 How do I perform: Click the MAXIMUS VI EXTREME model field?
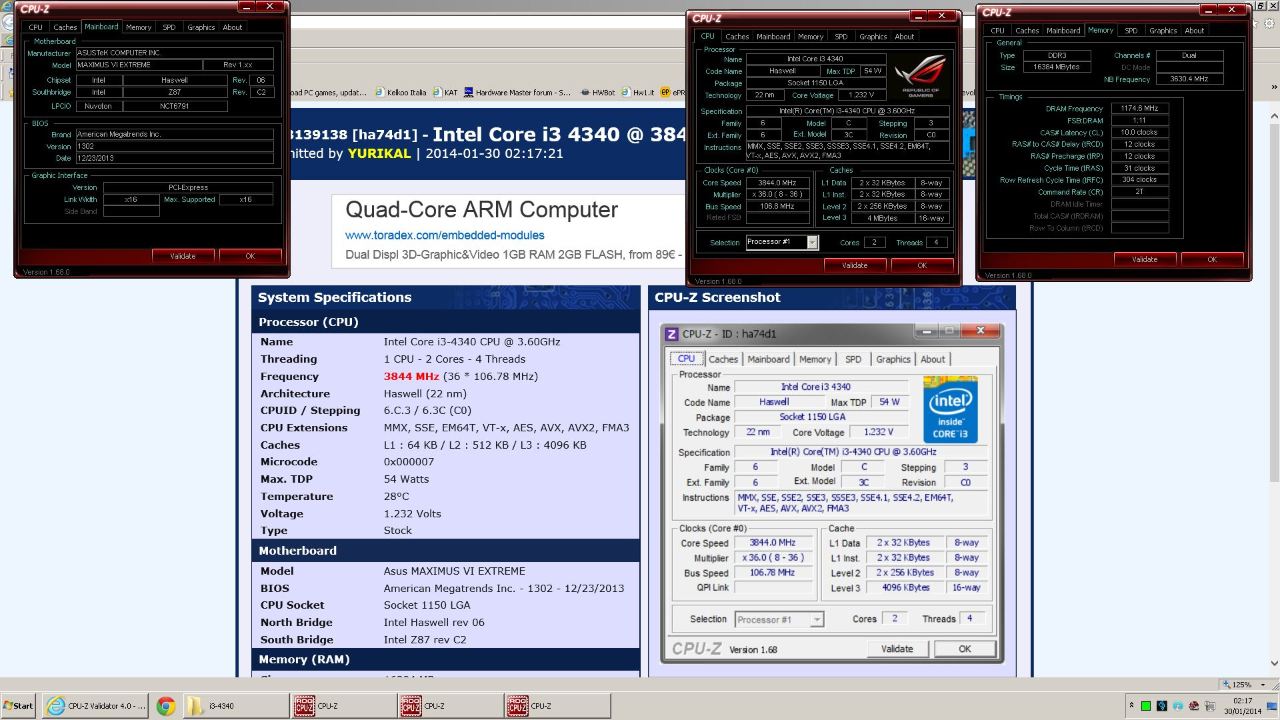click(x=137, y=65)
